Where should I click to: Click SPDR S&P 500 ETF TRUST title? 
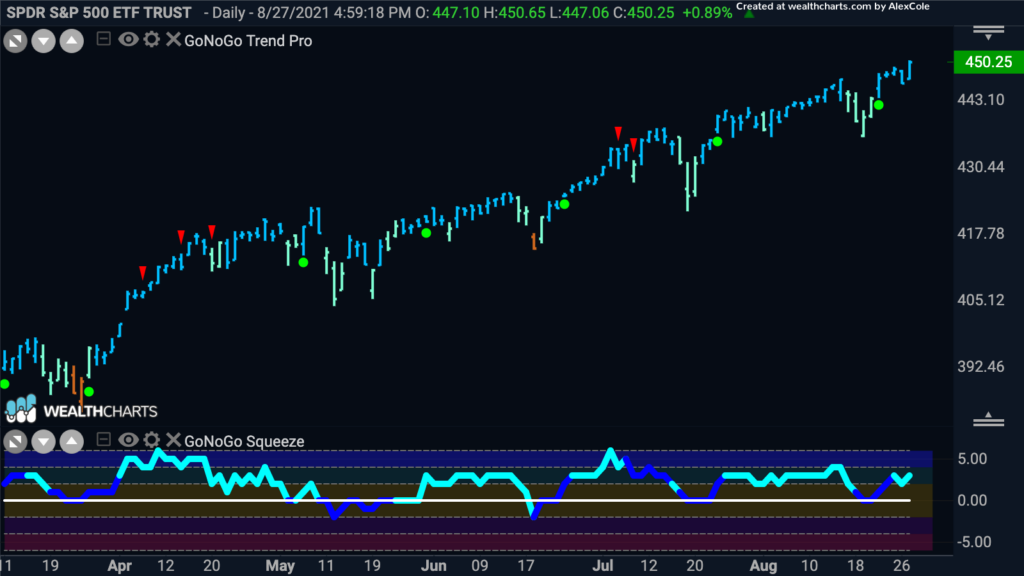tap(99, 12)
